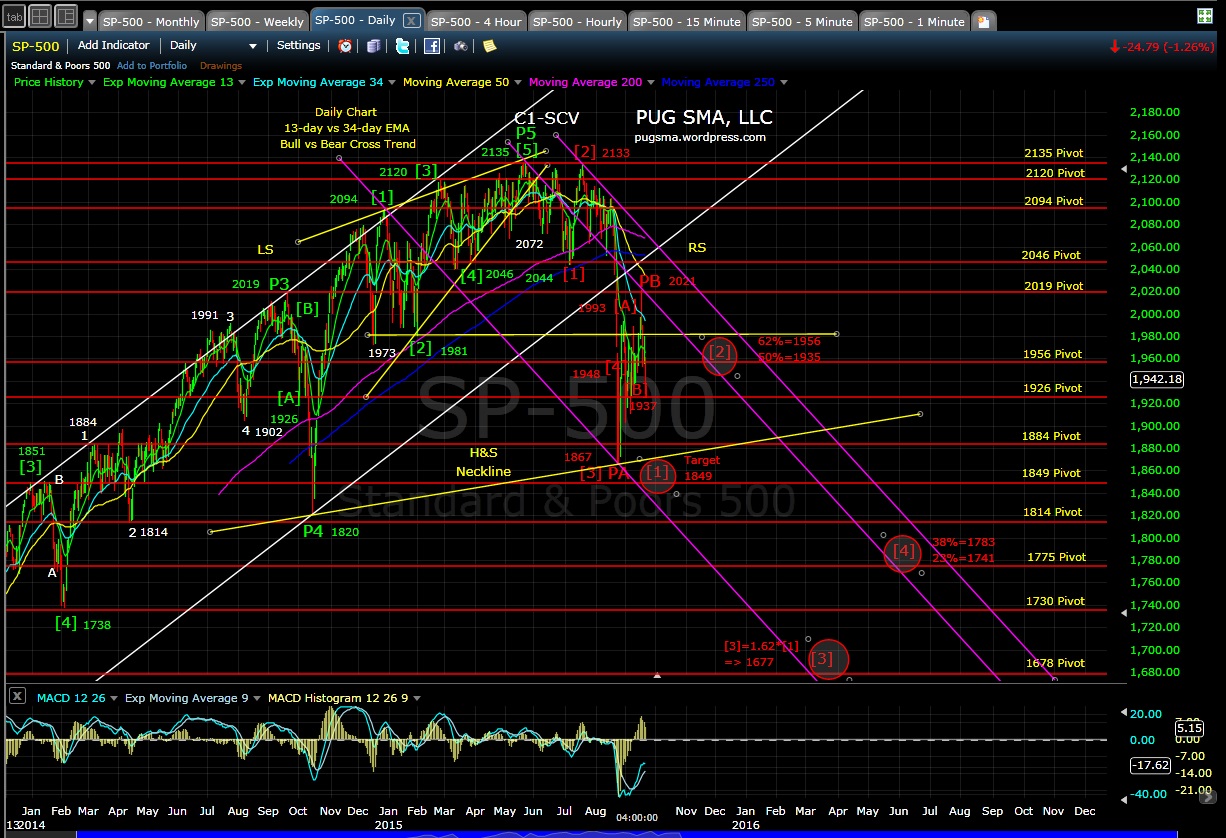The height and width of the screenshot is (838, 1226).
Task: Select the split-pane layout icon
Action: click(x=65, y=16)
